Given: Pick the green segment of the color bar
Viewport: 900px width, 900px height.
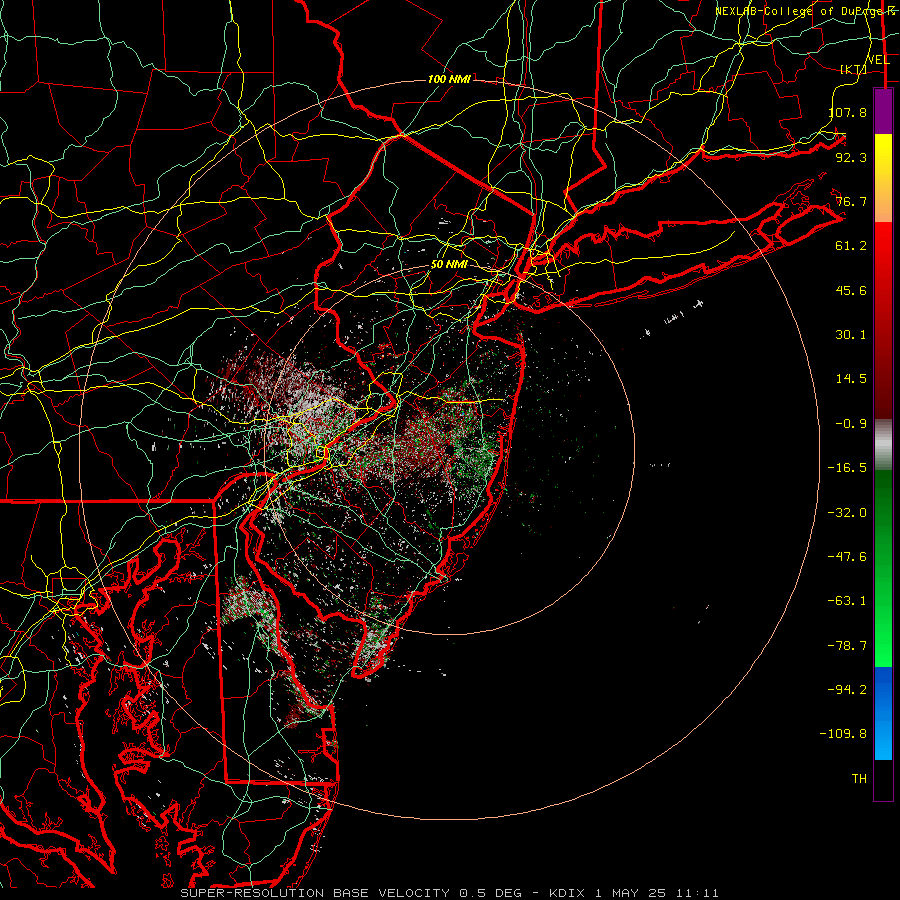Looking at the screenshot, I should pyautogui.click(x=883, y=568).
